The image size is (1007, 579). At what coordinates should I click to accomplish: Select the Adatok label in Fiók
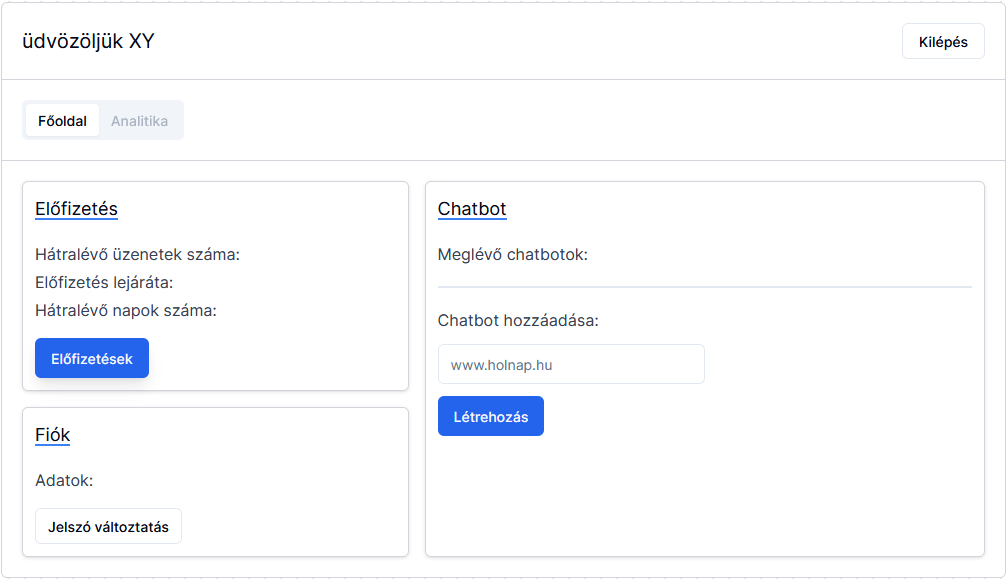coord(64,481)
